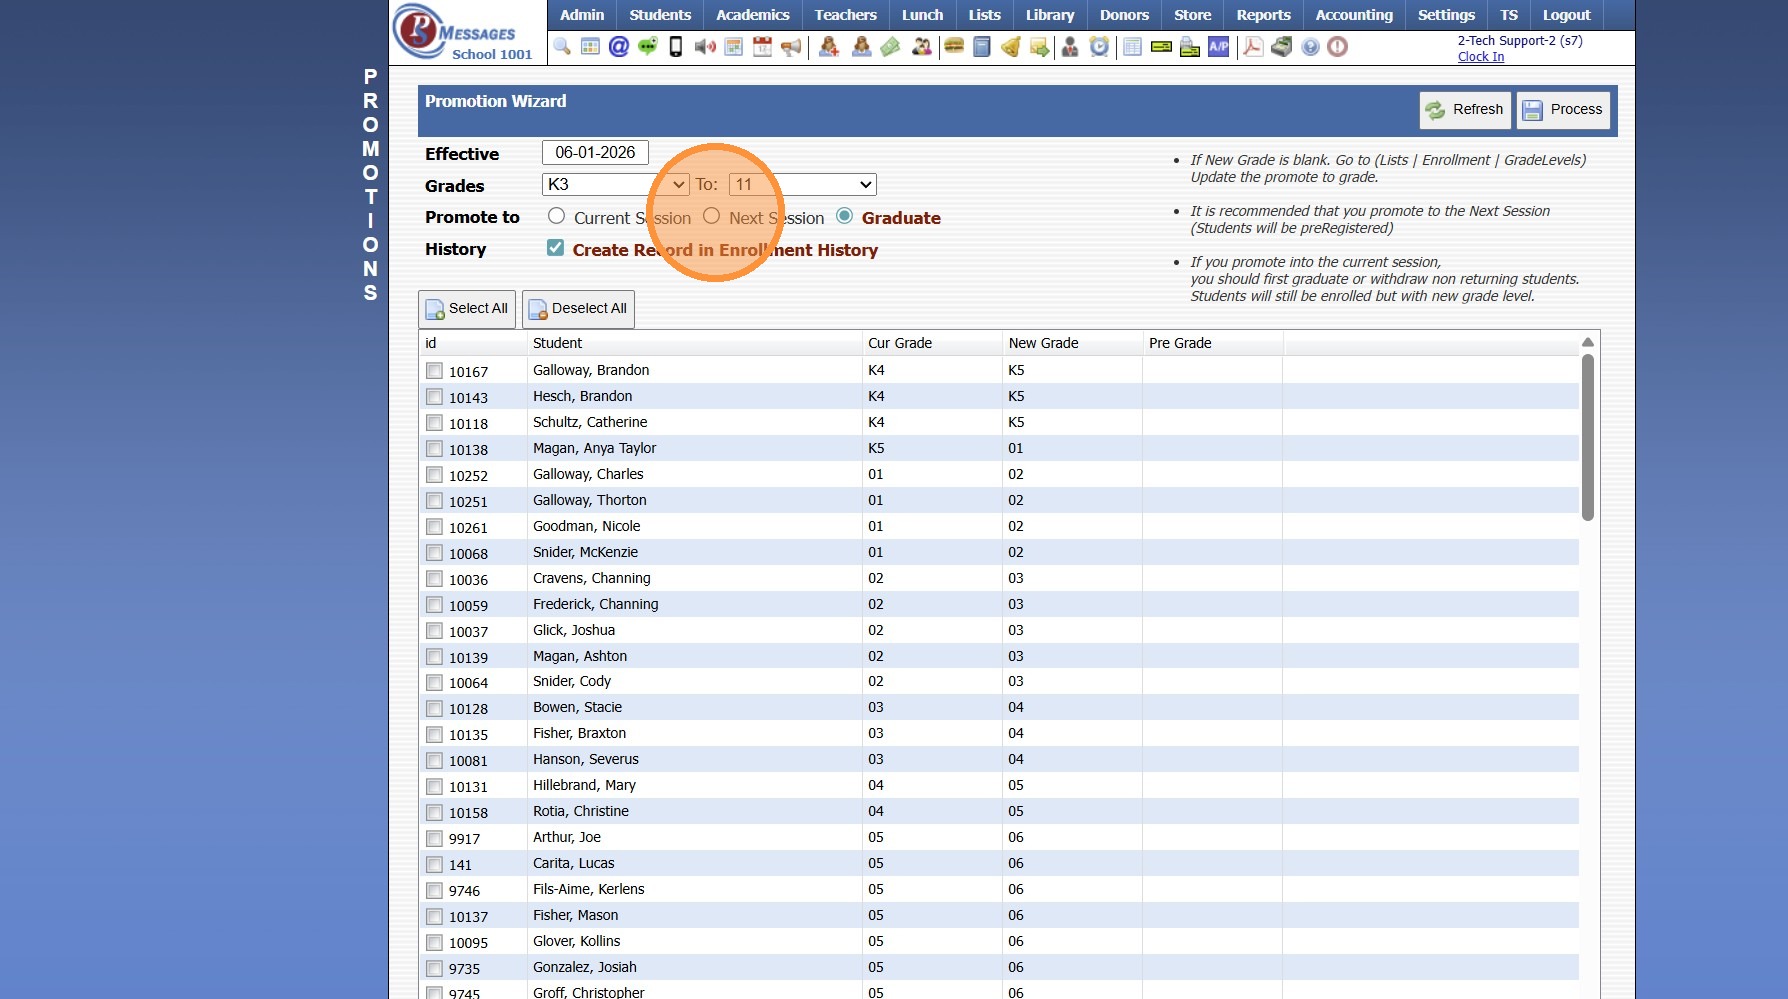Click the A/P accounts payable icon

click(x=1218, y=47)
